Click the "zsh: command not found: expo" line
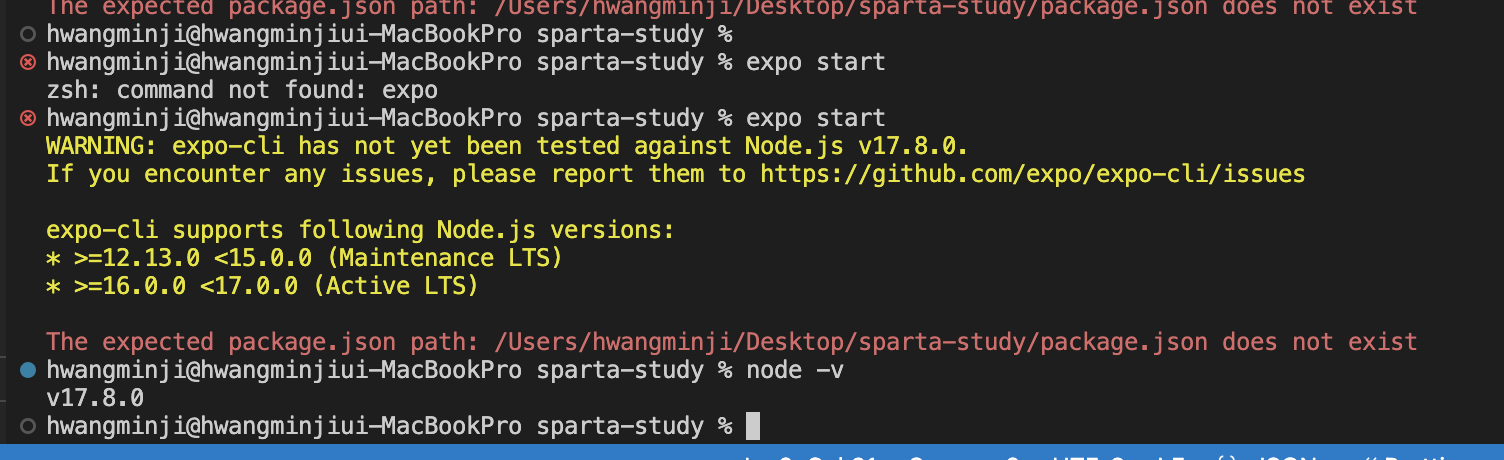Screen dimensions: 1504x460 242,90
